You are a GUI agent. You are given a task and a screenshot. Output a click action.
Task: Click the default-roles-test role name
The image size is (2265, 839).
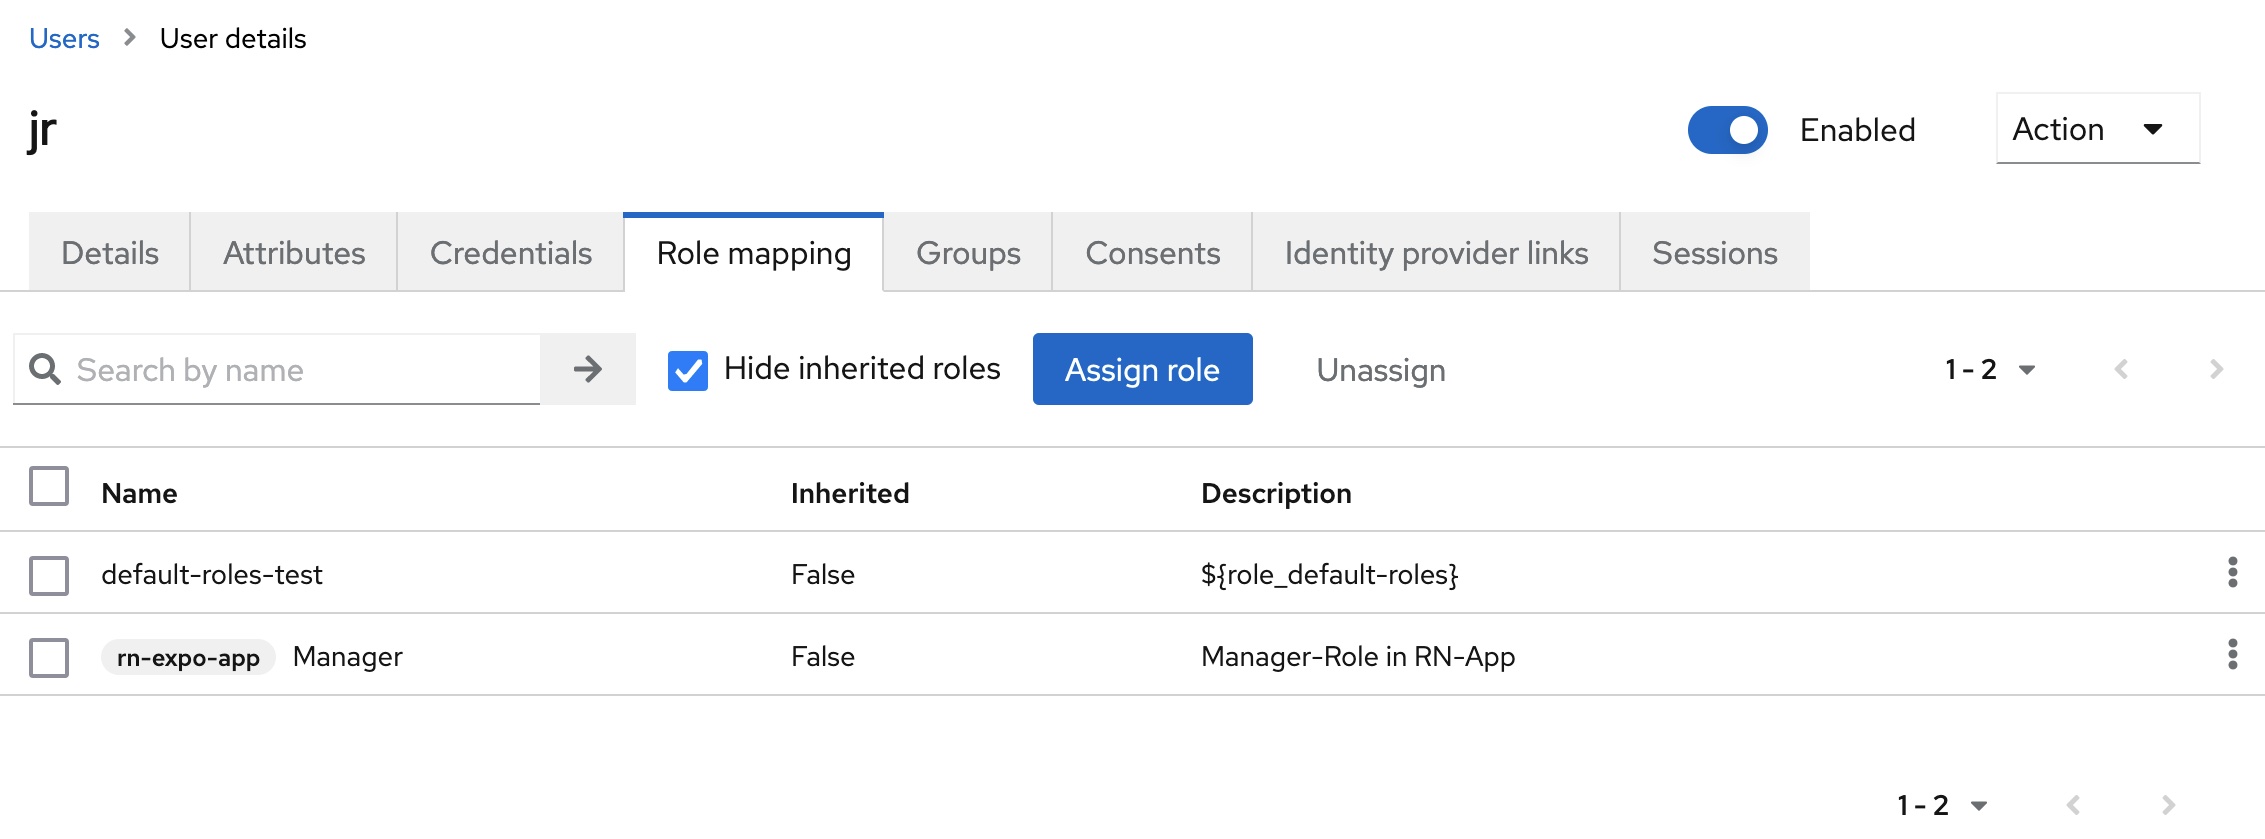click(212, 574)
